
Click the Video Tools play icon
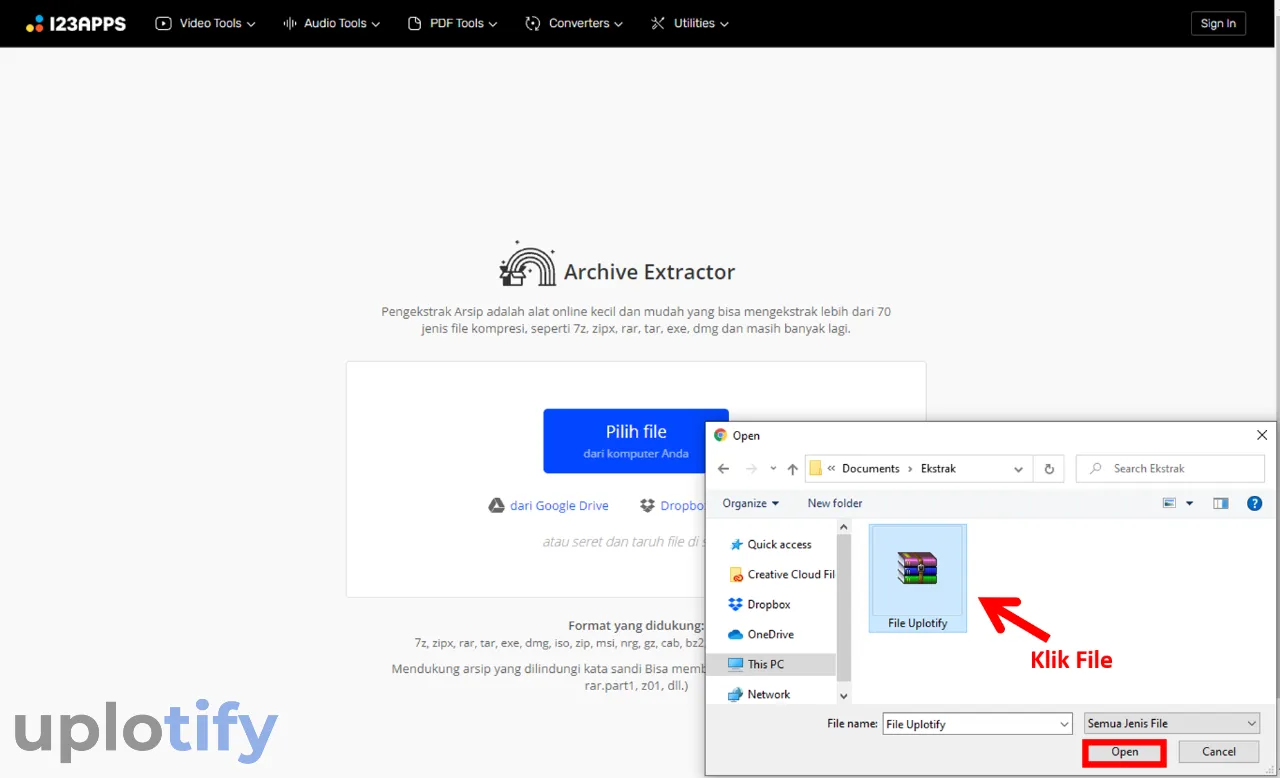(x=164, y=23)
